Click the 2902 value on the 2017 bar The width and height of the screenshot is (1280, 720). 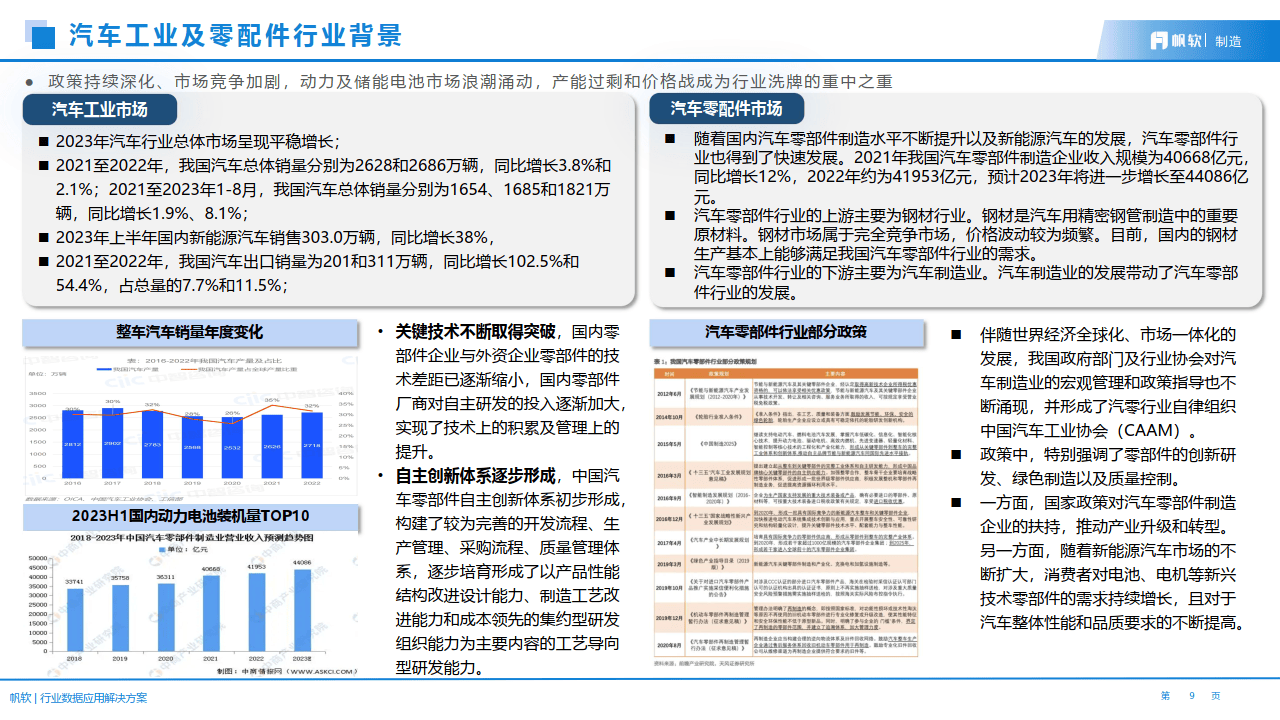[113, 443]
